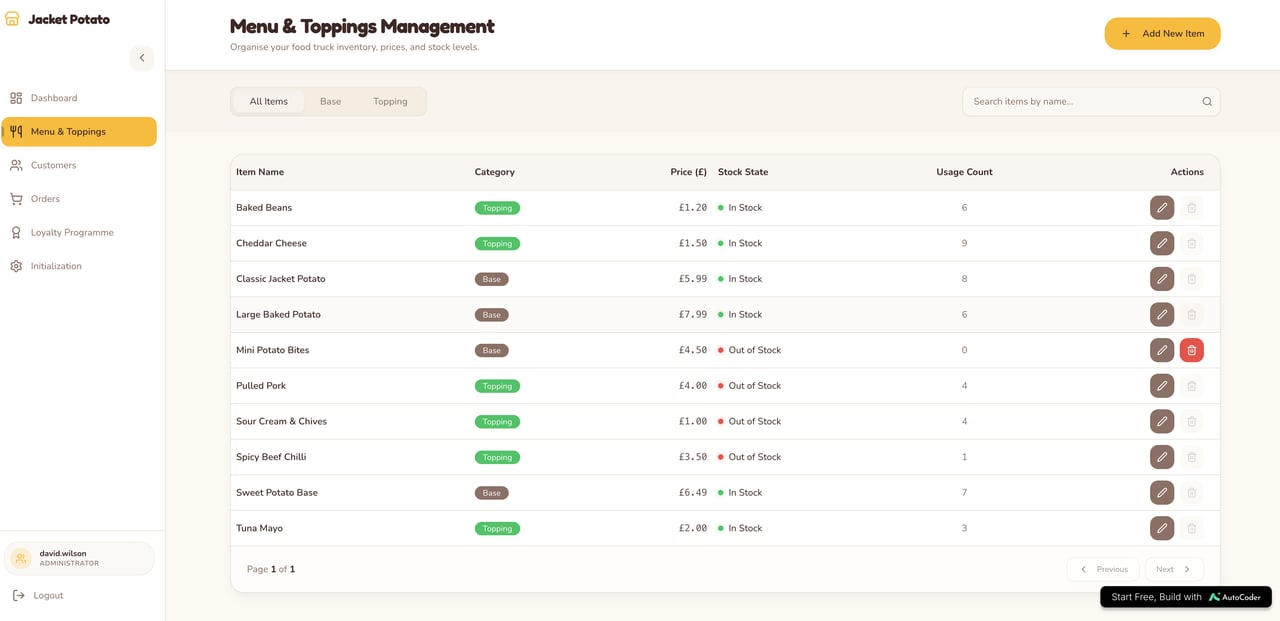Click the trash icon for Baked Beans

point(1191,208)
